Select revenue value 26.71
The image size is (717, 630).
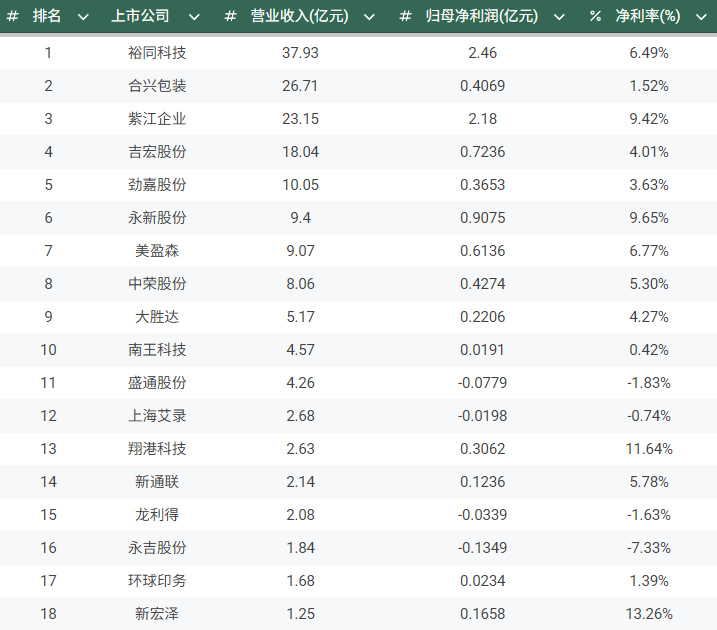[300, 86]
